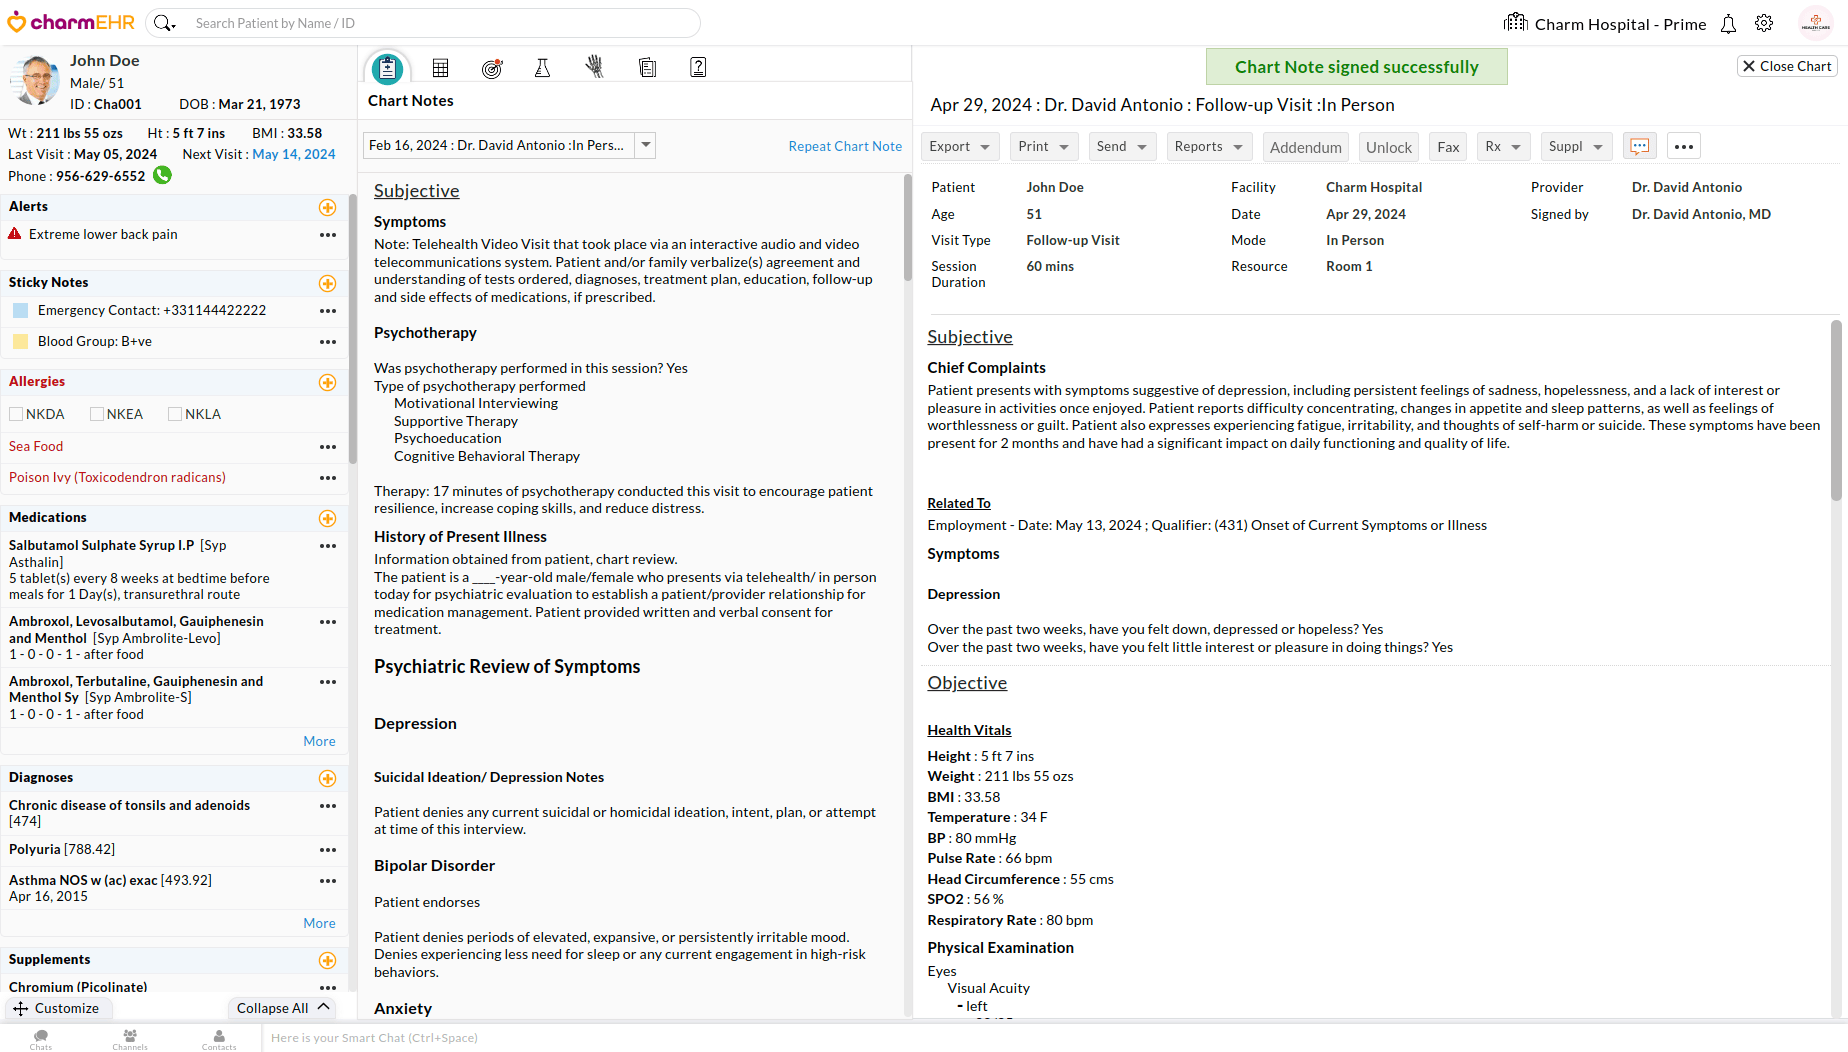The height and width of the screenshot is (1052, 1848).
Task: Open the settings gear icon
Action: point(1764,24)
